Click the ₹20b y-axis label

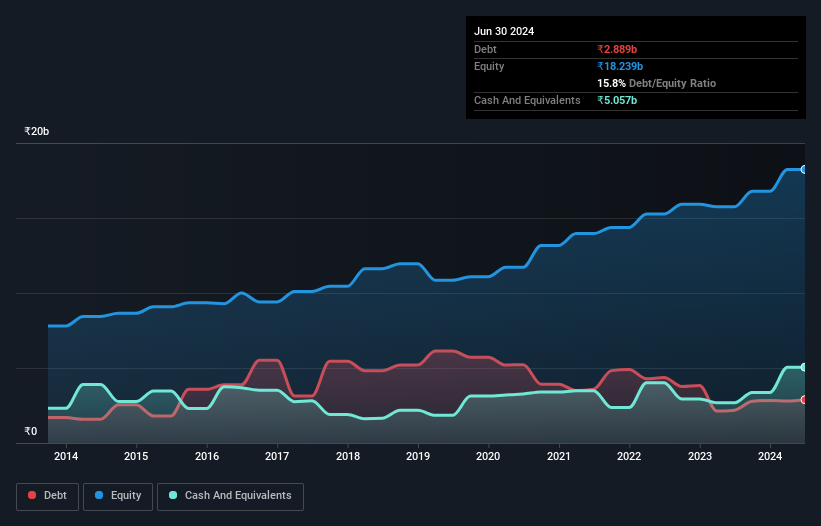coord(37,131)
